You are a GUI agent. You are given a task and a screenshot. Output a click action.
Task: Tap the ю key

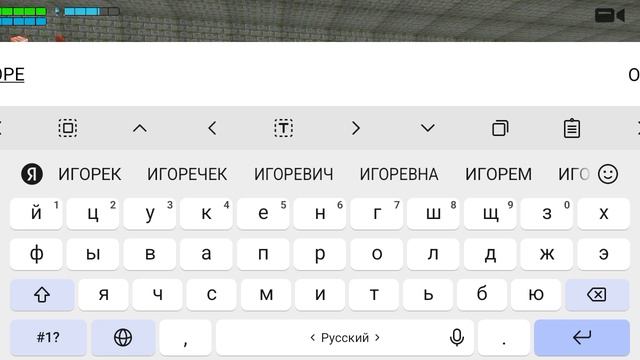536,294
